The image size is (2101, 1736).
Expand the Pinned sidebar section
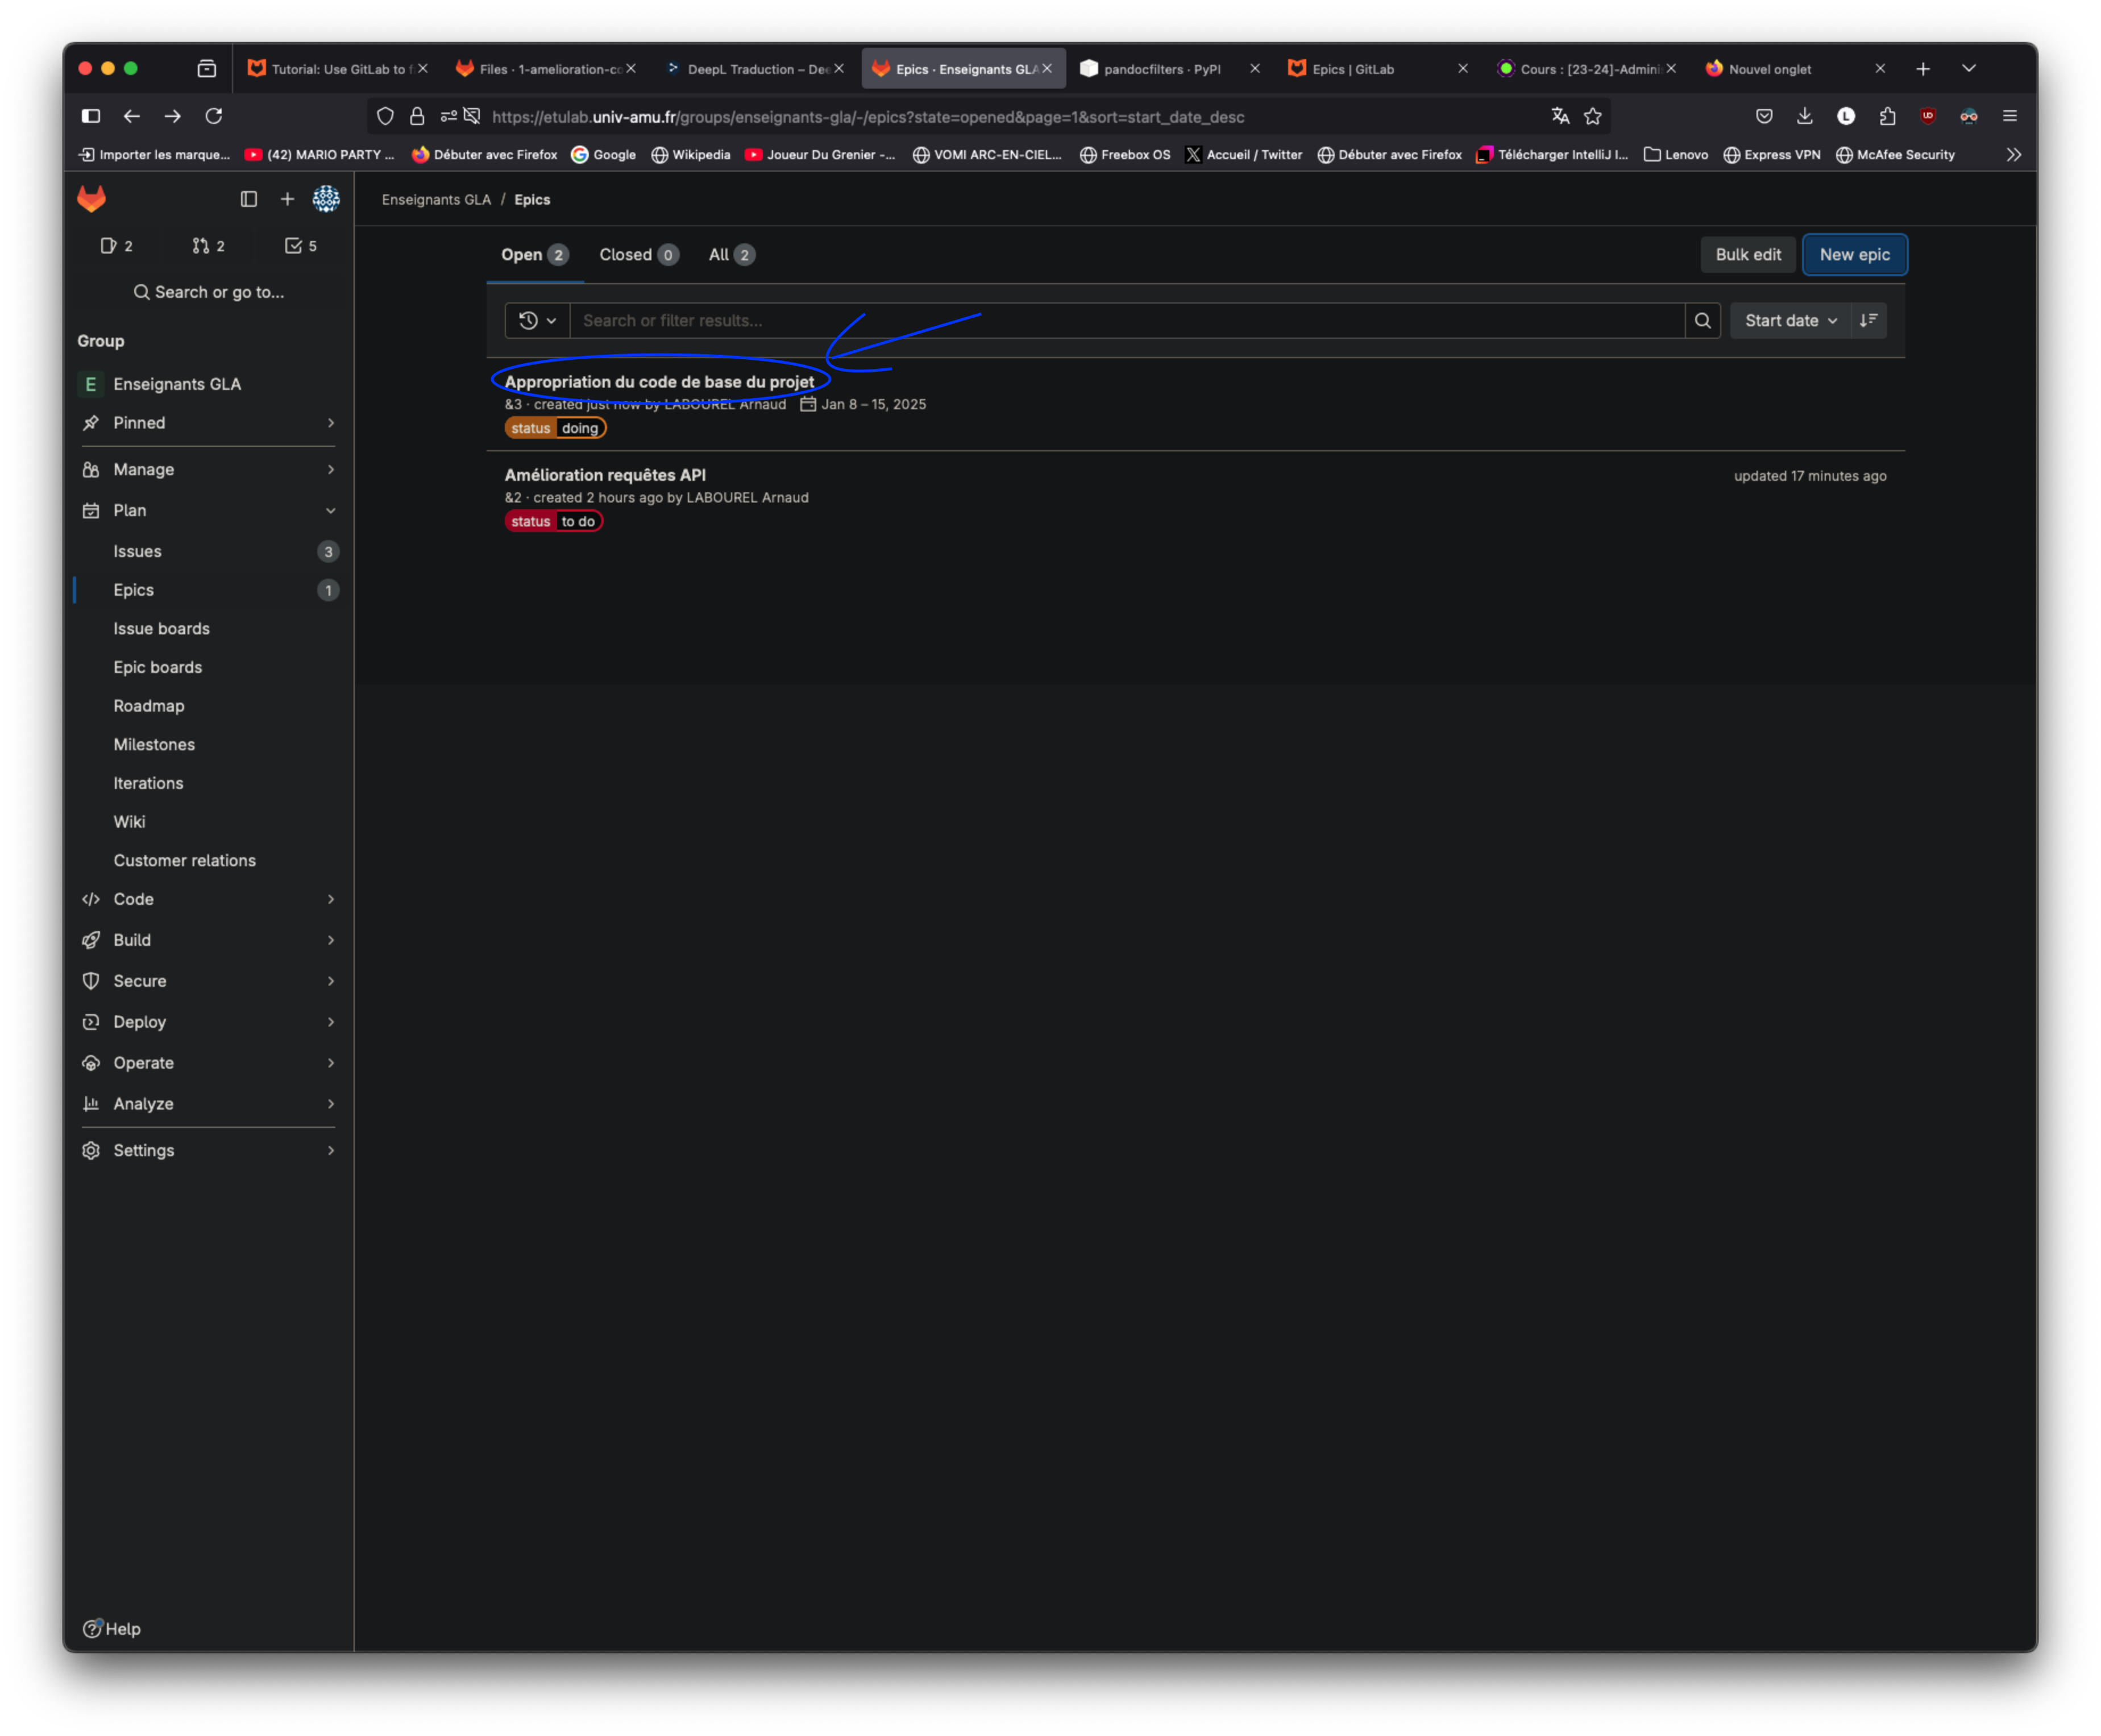point(208,423)
